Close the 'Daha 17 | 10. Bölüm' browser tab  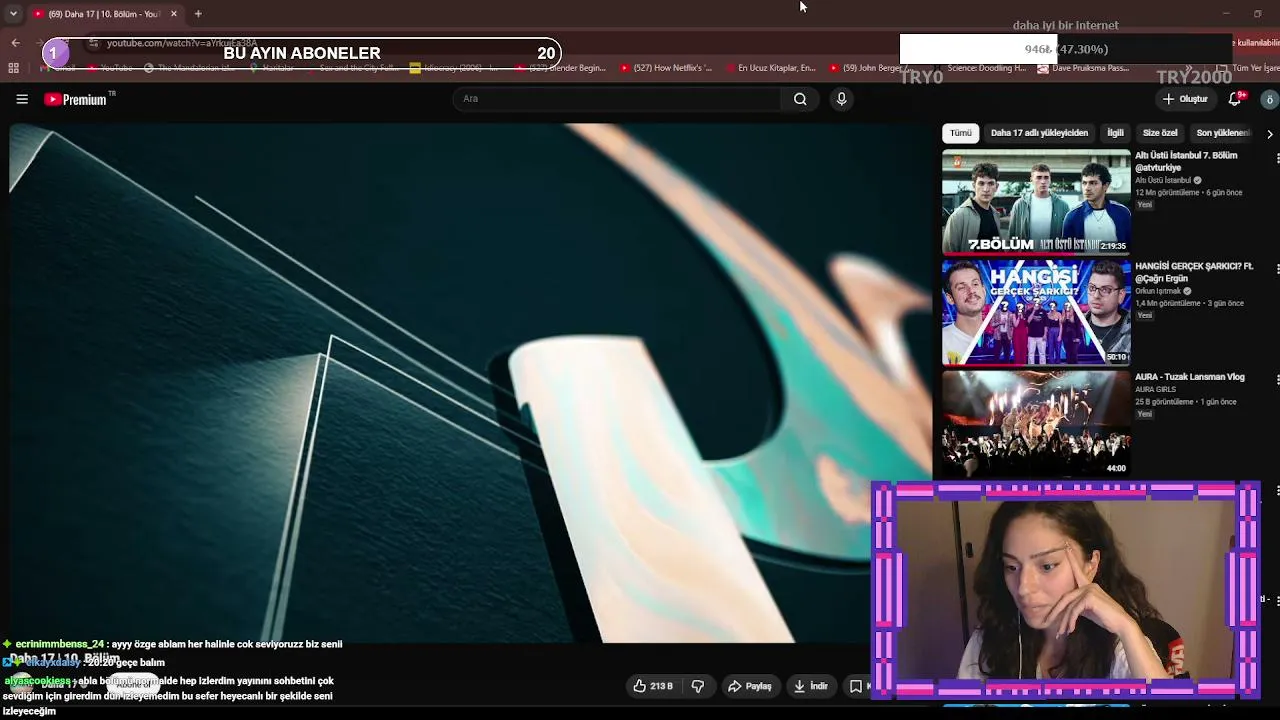point(173,14)
